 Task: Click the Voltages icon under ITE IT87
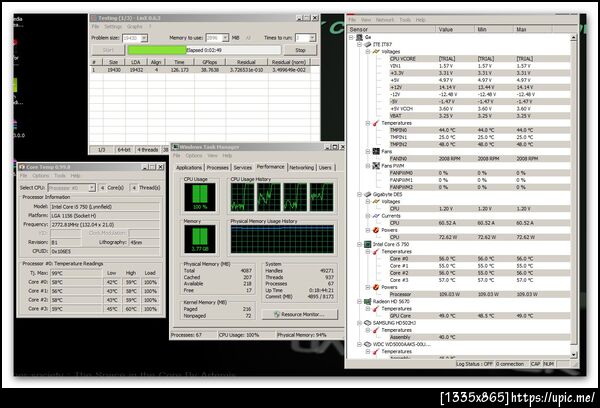[x=376, y=51]
